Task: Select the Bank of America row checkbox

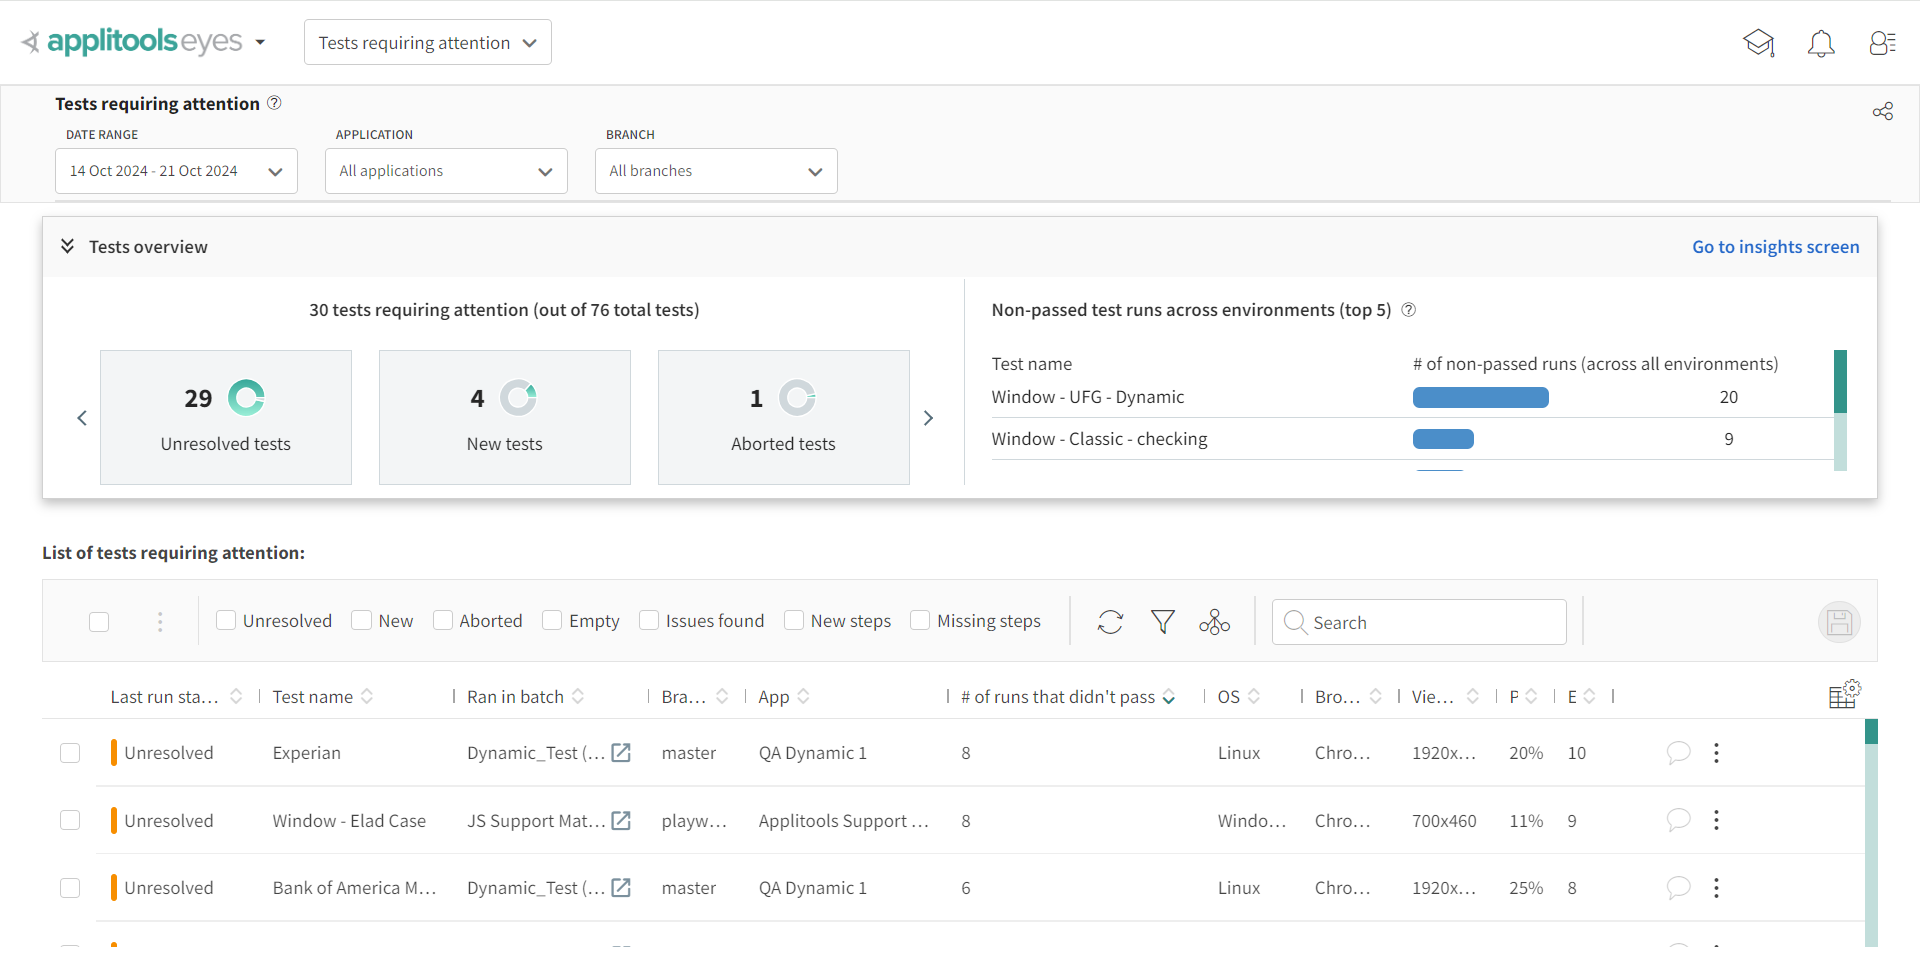Action: pyautogui.click(x=70, y=888)
